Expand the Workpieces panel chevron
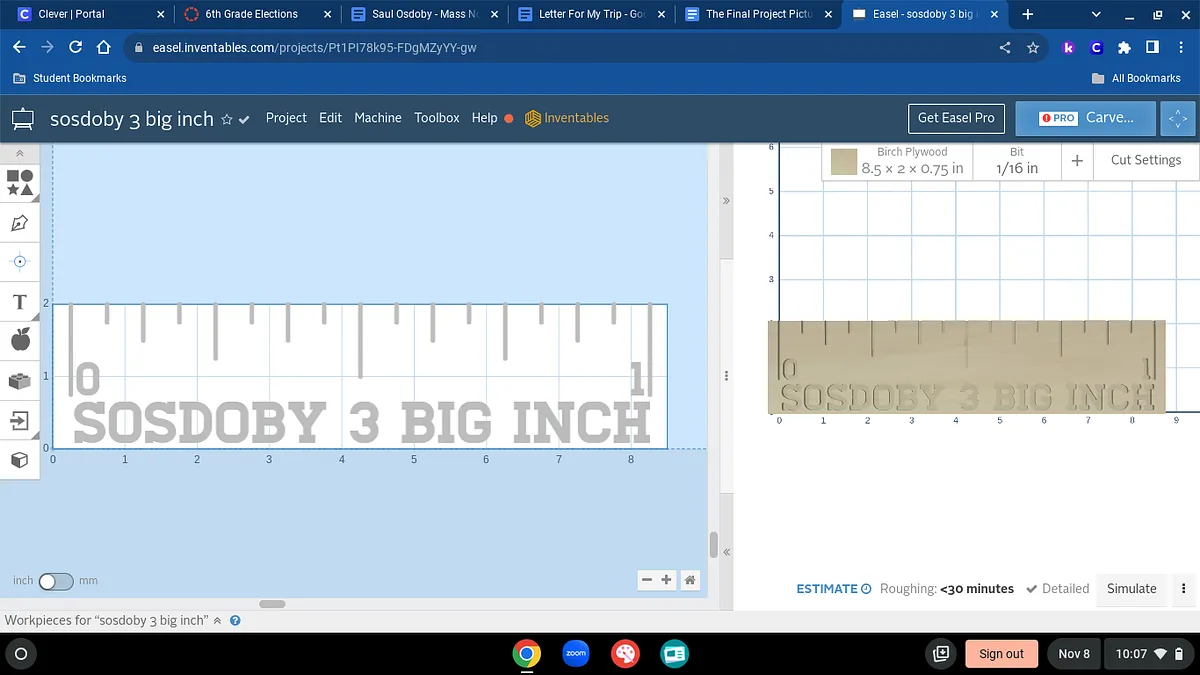 point(217,620)
